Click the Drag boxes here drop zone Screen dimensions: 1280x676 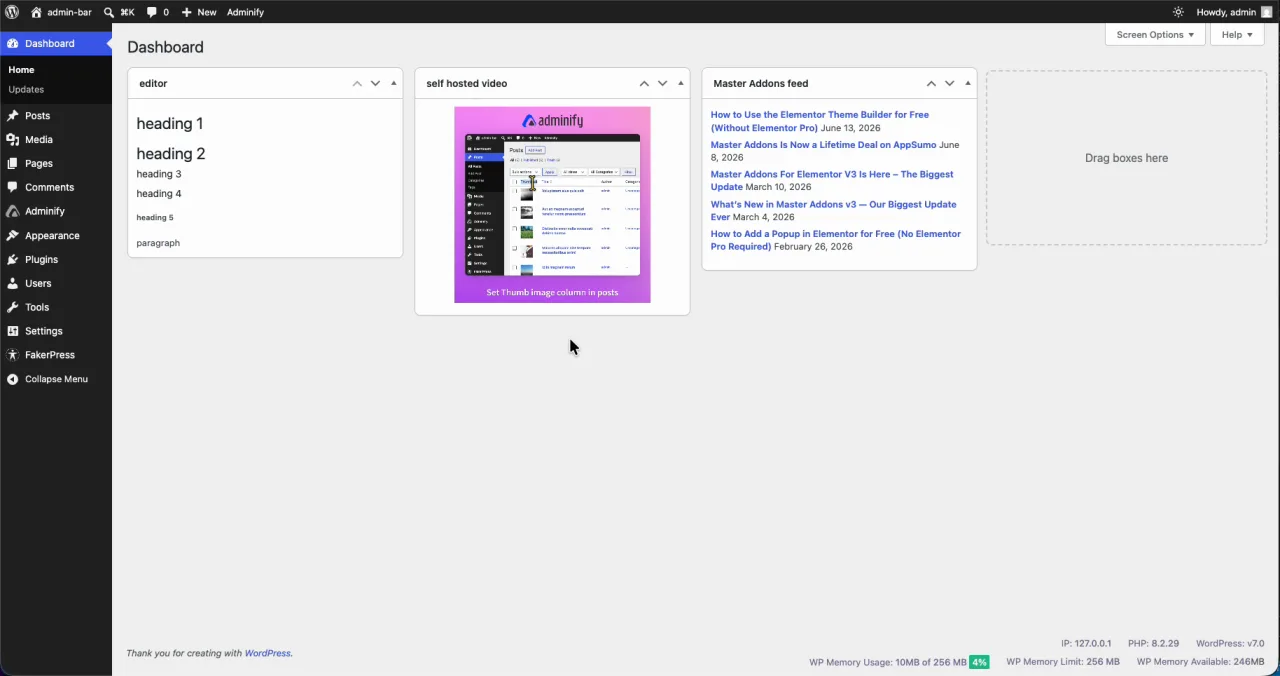click(x=1126, y=158)
